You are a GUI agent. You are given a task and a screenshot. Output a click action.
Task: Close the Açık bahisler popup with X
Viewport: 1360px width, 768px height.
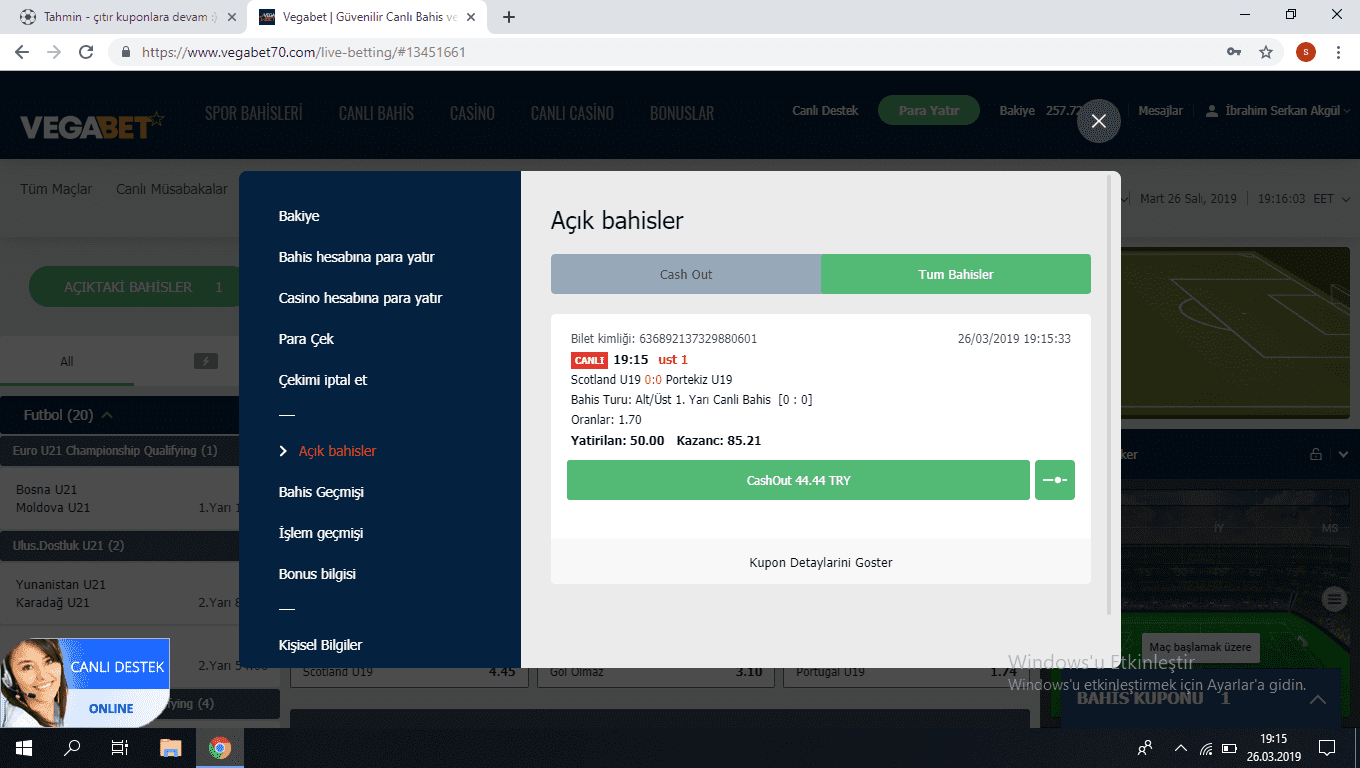[1099, 121]
